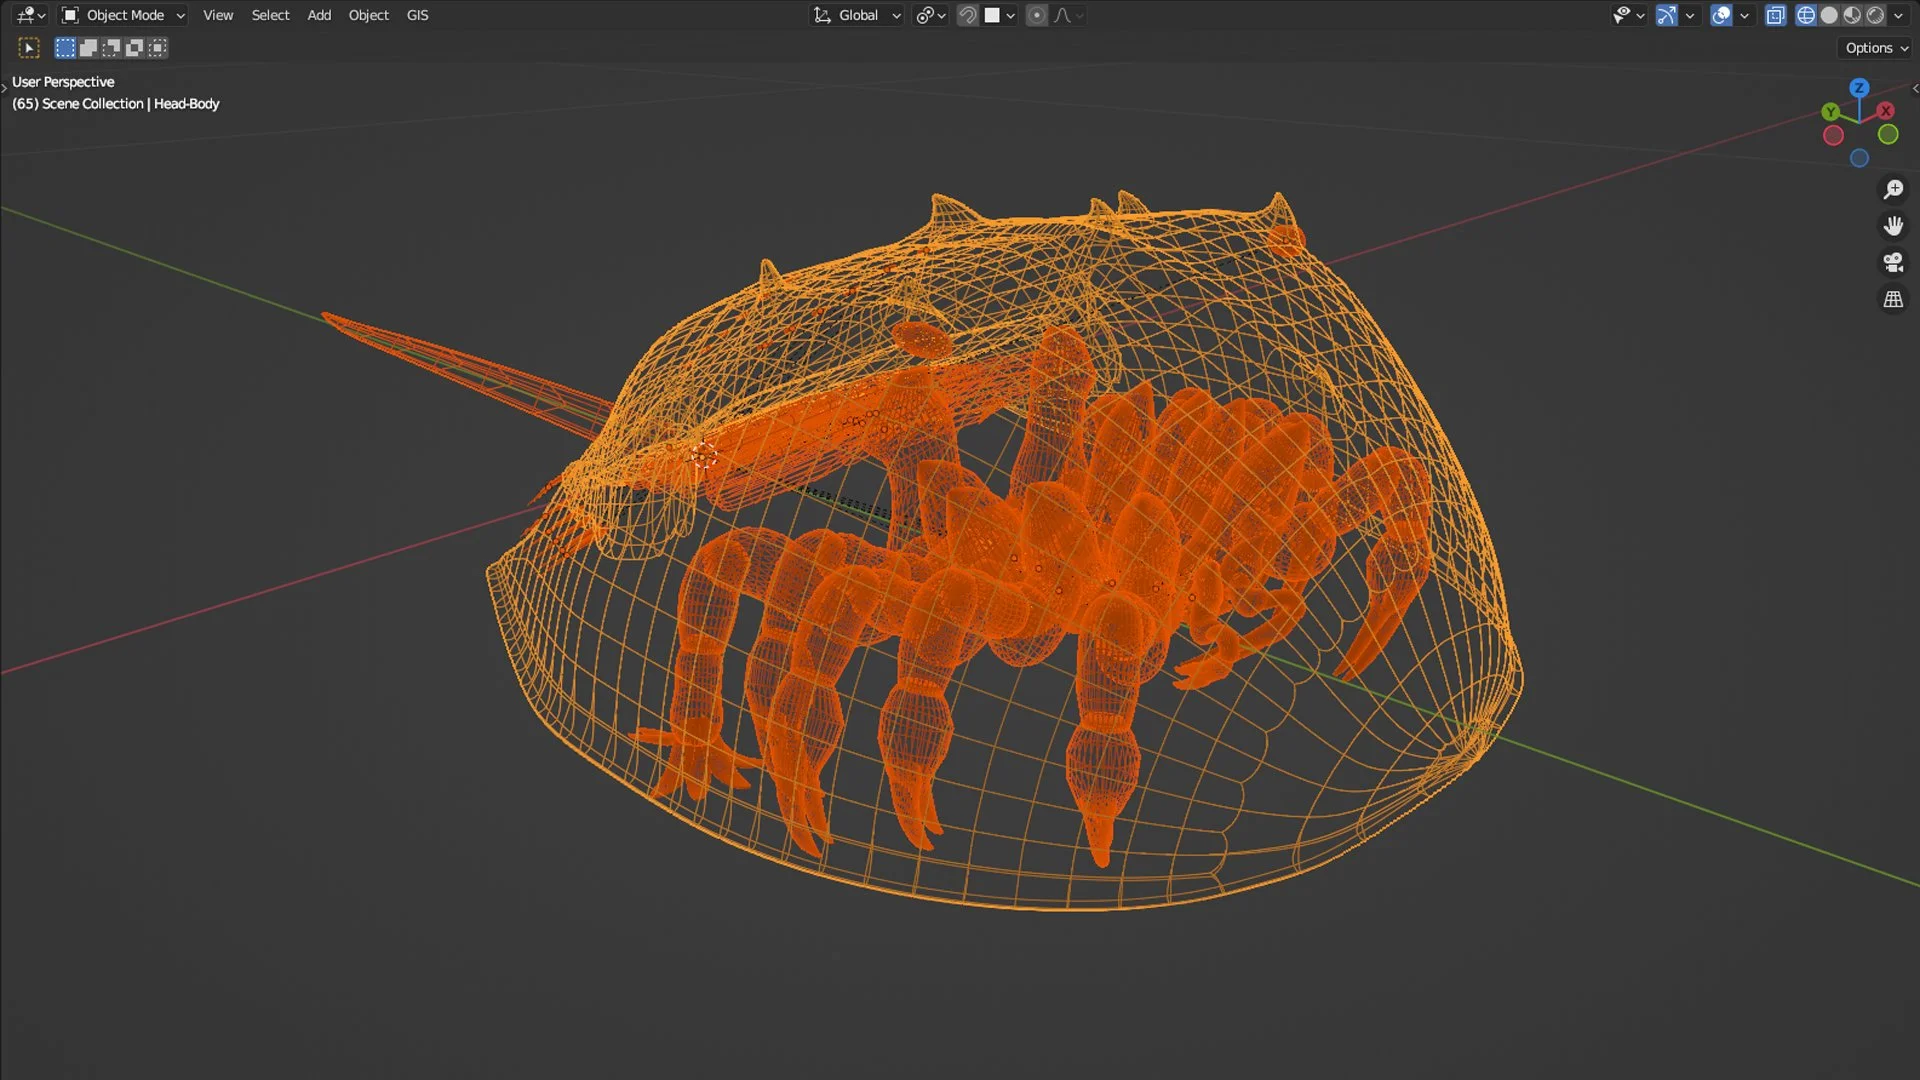Select solid viewport shading
This screenshot has height=1080, width=1920.
point(1829,15)
